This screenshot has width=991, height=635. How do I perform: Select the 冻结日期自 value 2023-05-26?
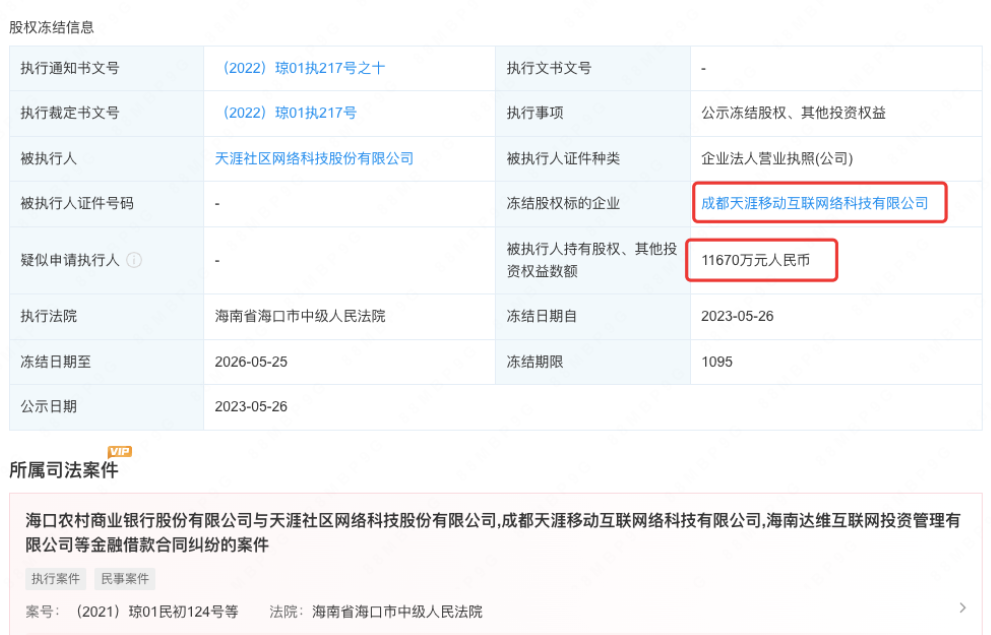coord(737,316)
